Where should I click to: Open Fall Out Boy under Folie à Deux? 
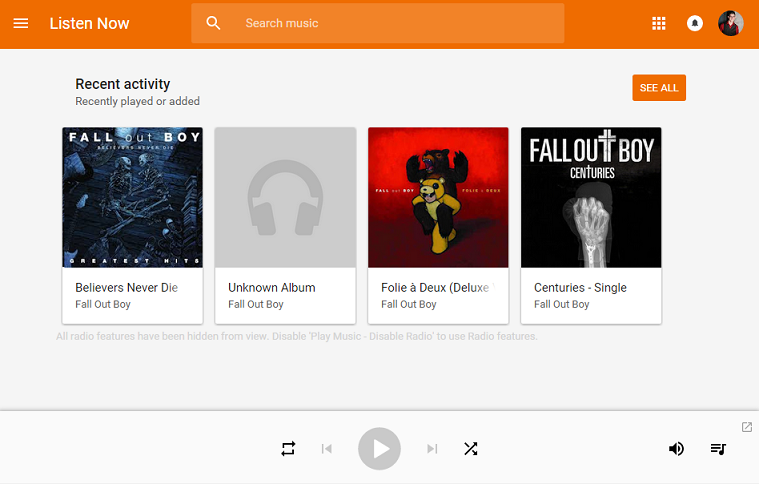[x=409, y=304]
